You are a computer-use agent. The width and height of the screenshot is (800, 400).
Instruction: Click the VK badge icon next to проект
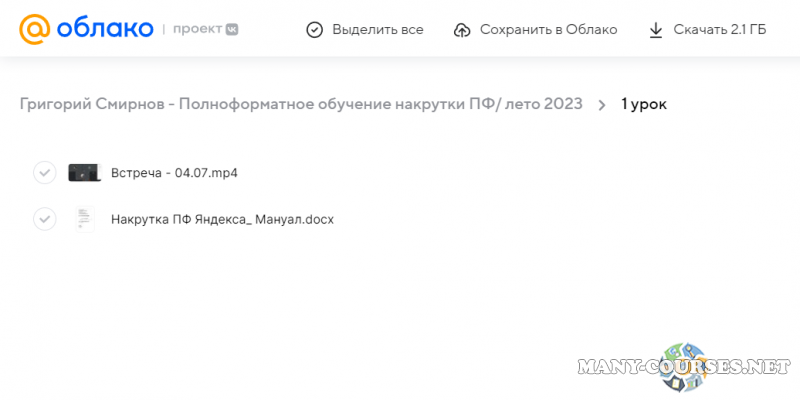pos(233,30)
